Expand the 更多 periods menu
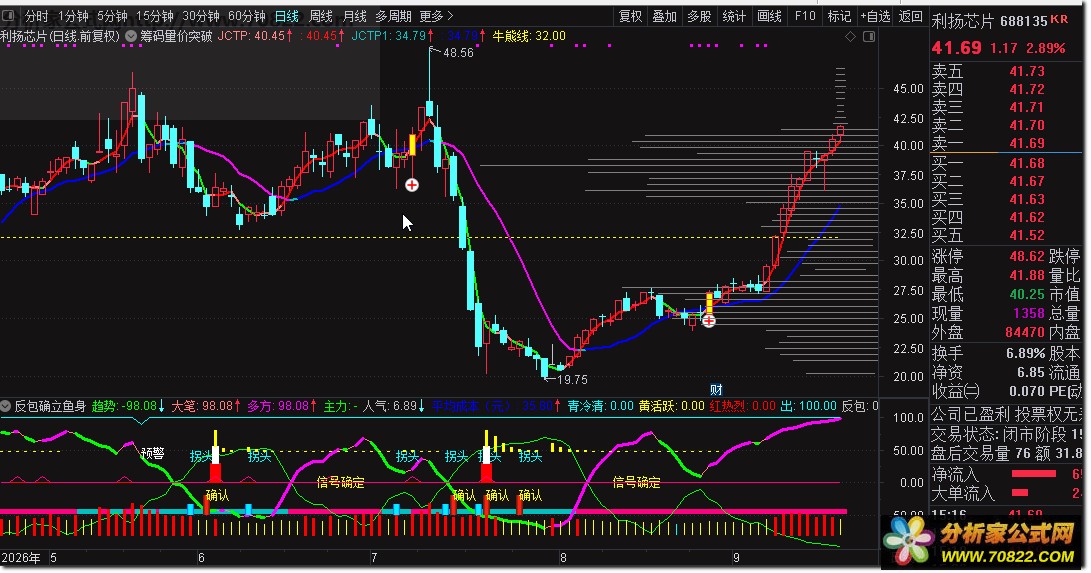1091x573 pixels. [x=436, y=16]
